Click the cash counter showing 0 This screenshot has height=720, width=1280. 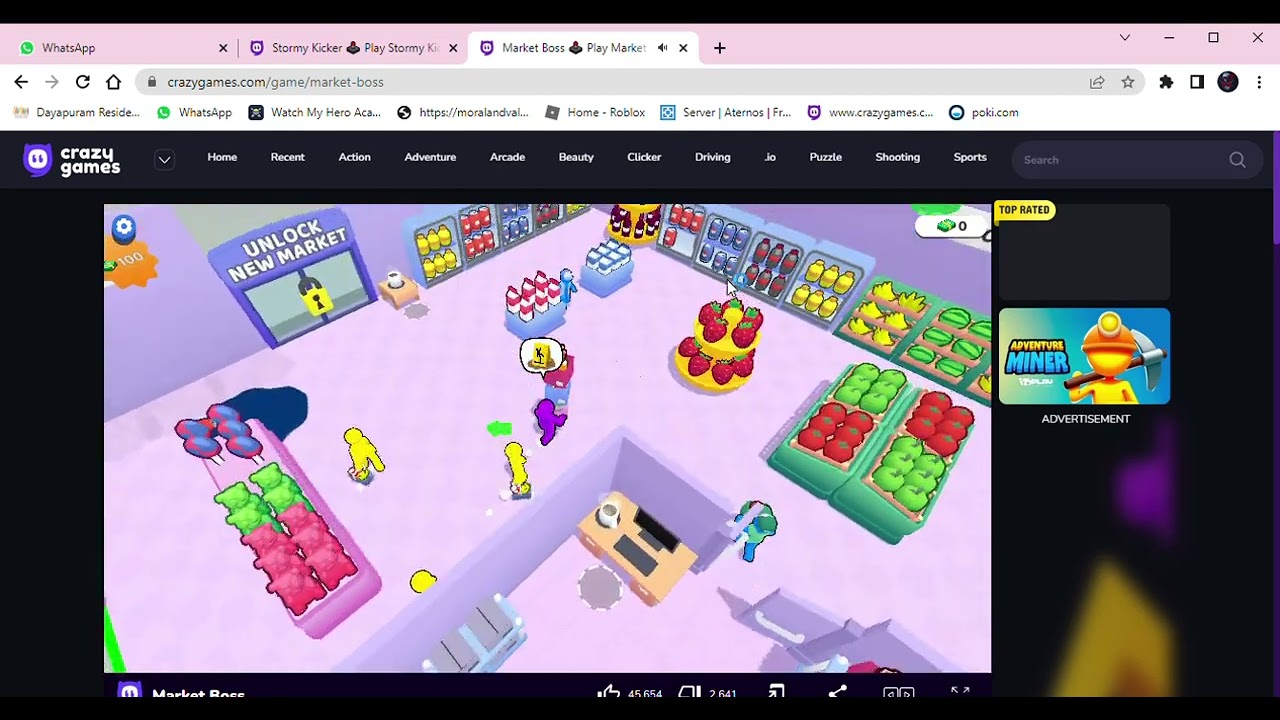(x=950, y=226)
